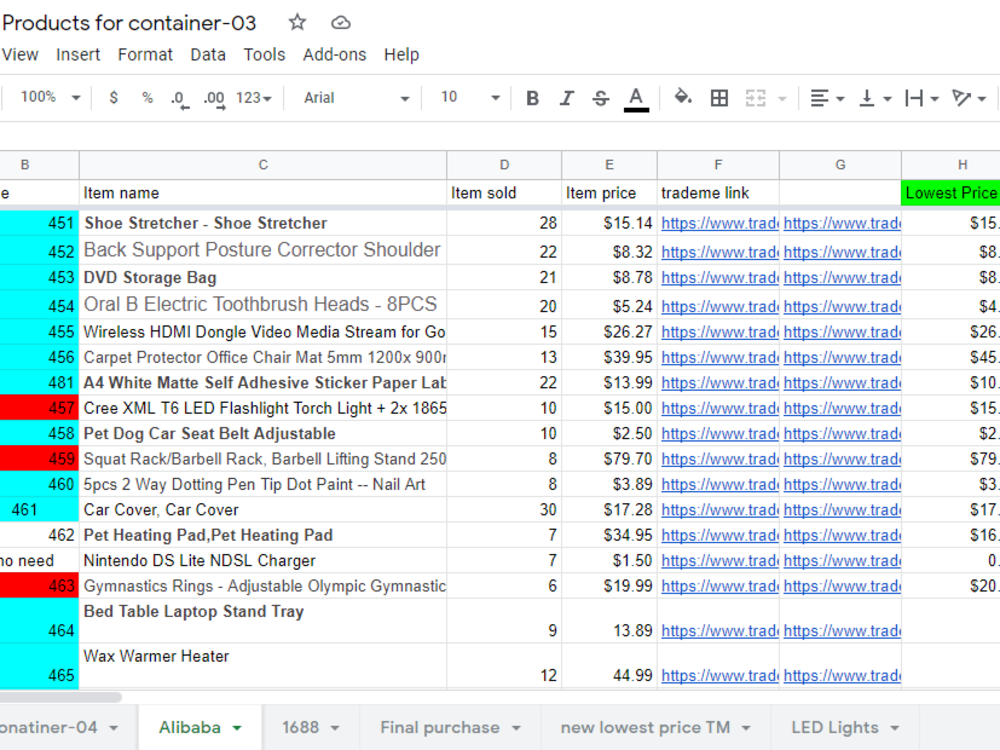Click the merge cells icon
The height and width of the screenshot is (750, 1000).
coord(755,98)
